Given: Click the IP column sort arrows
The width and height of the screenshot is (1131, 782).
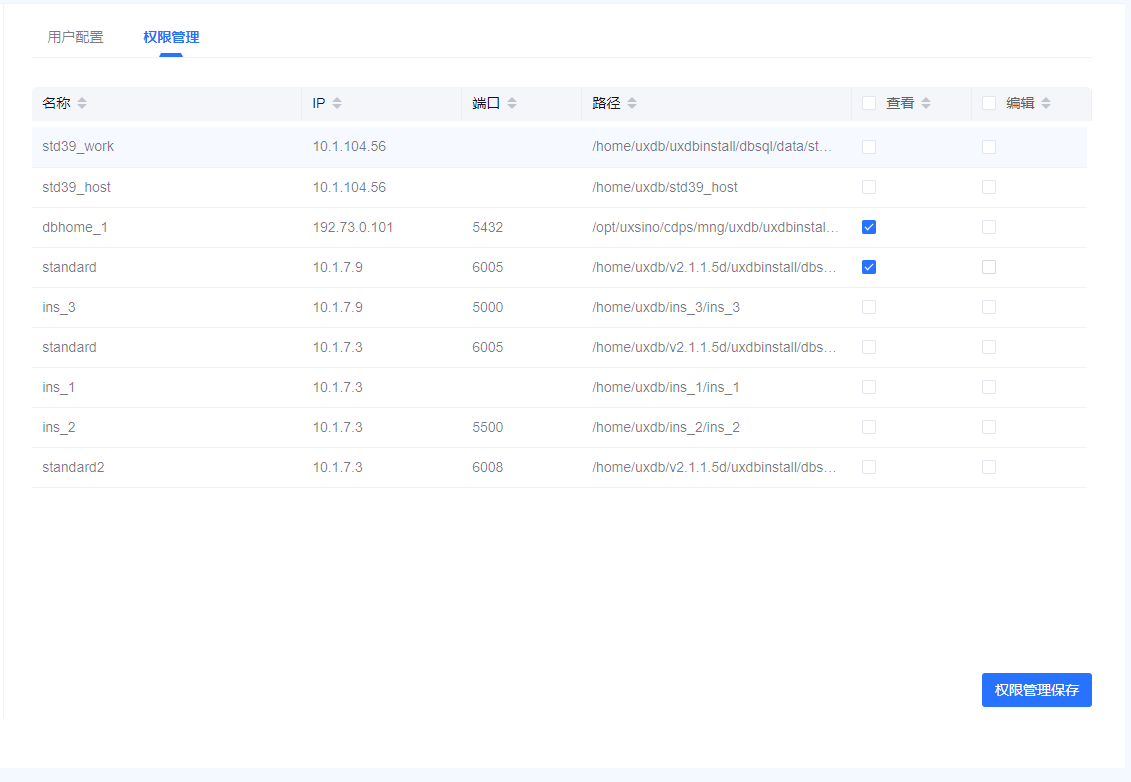Looking at the screenshot, I should (x=337, y=103).
